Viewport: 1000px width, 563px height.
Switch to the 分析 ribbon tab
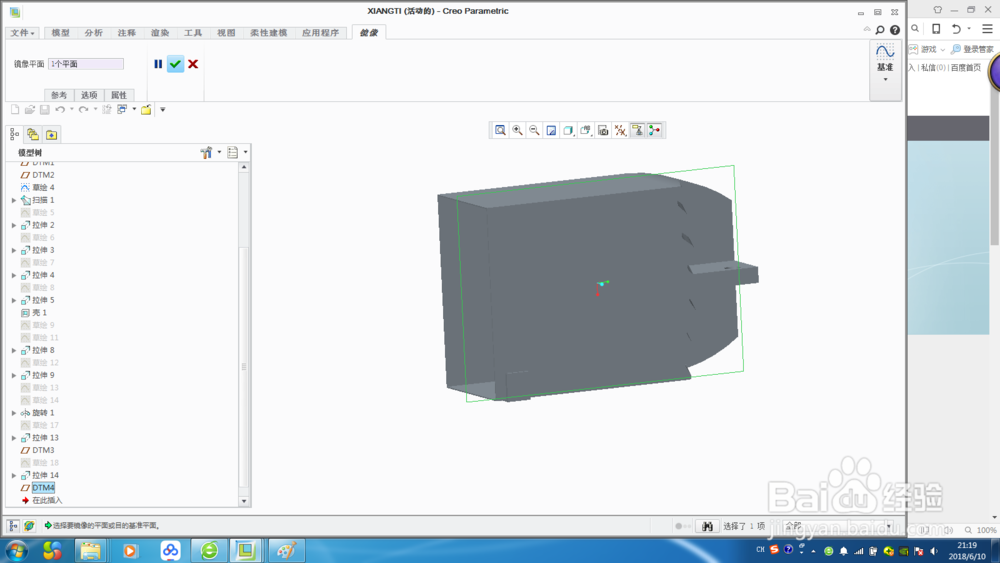pyautogui.click(x=94, y=33)
